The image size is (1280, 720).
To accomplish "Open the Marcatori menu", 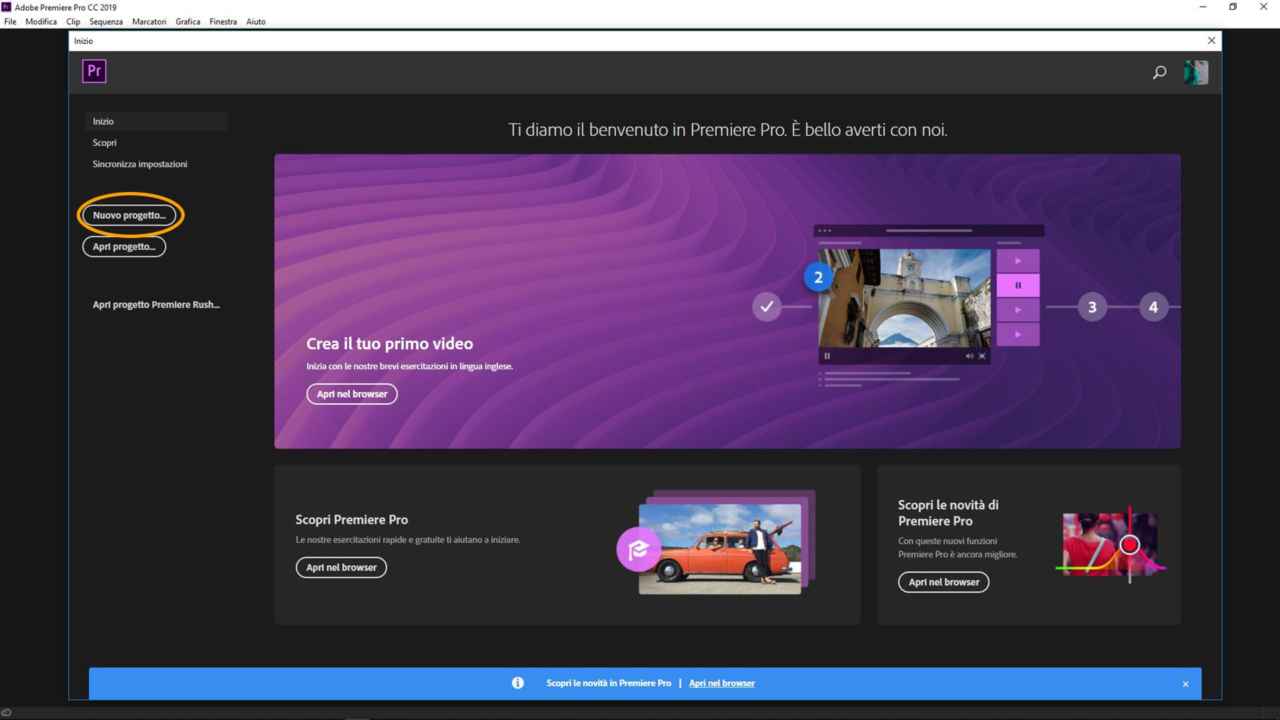I will click(150, 21).
